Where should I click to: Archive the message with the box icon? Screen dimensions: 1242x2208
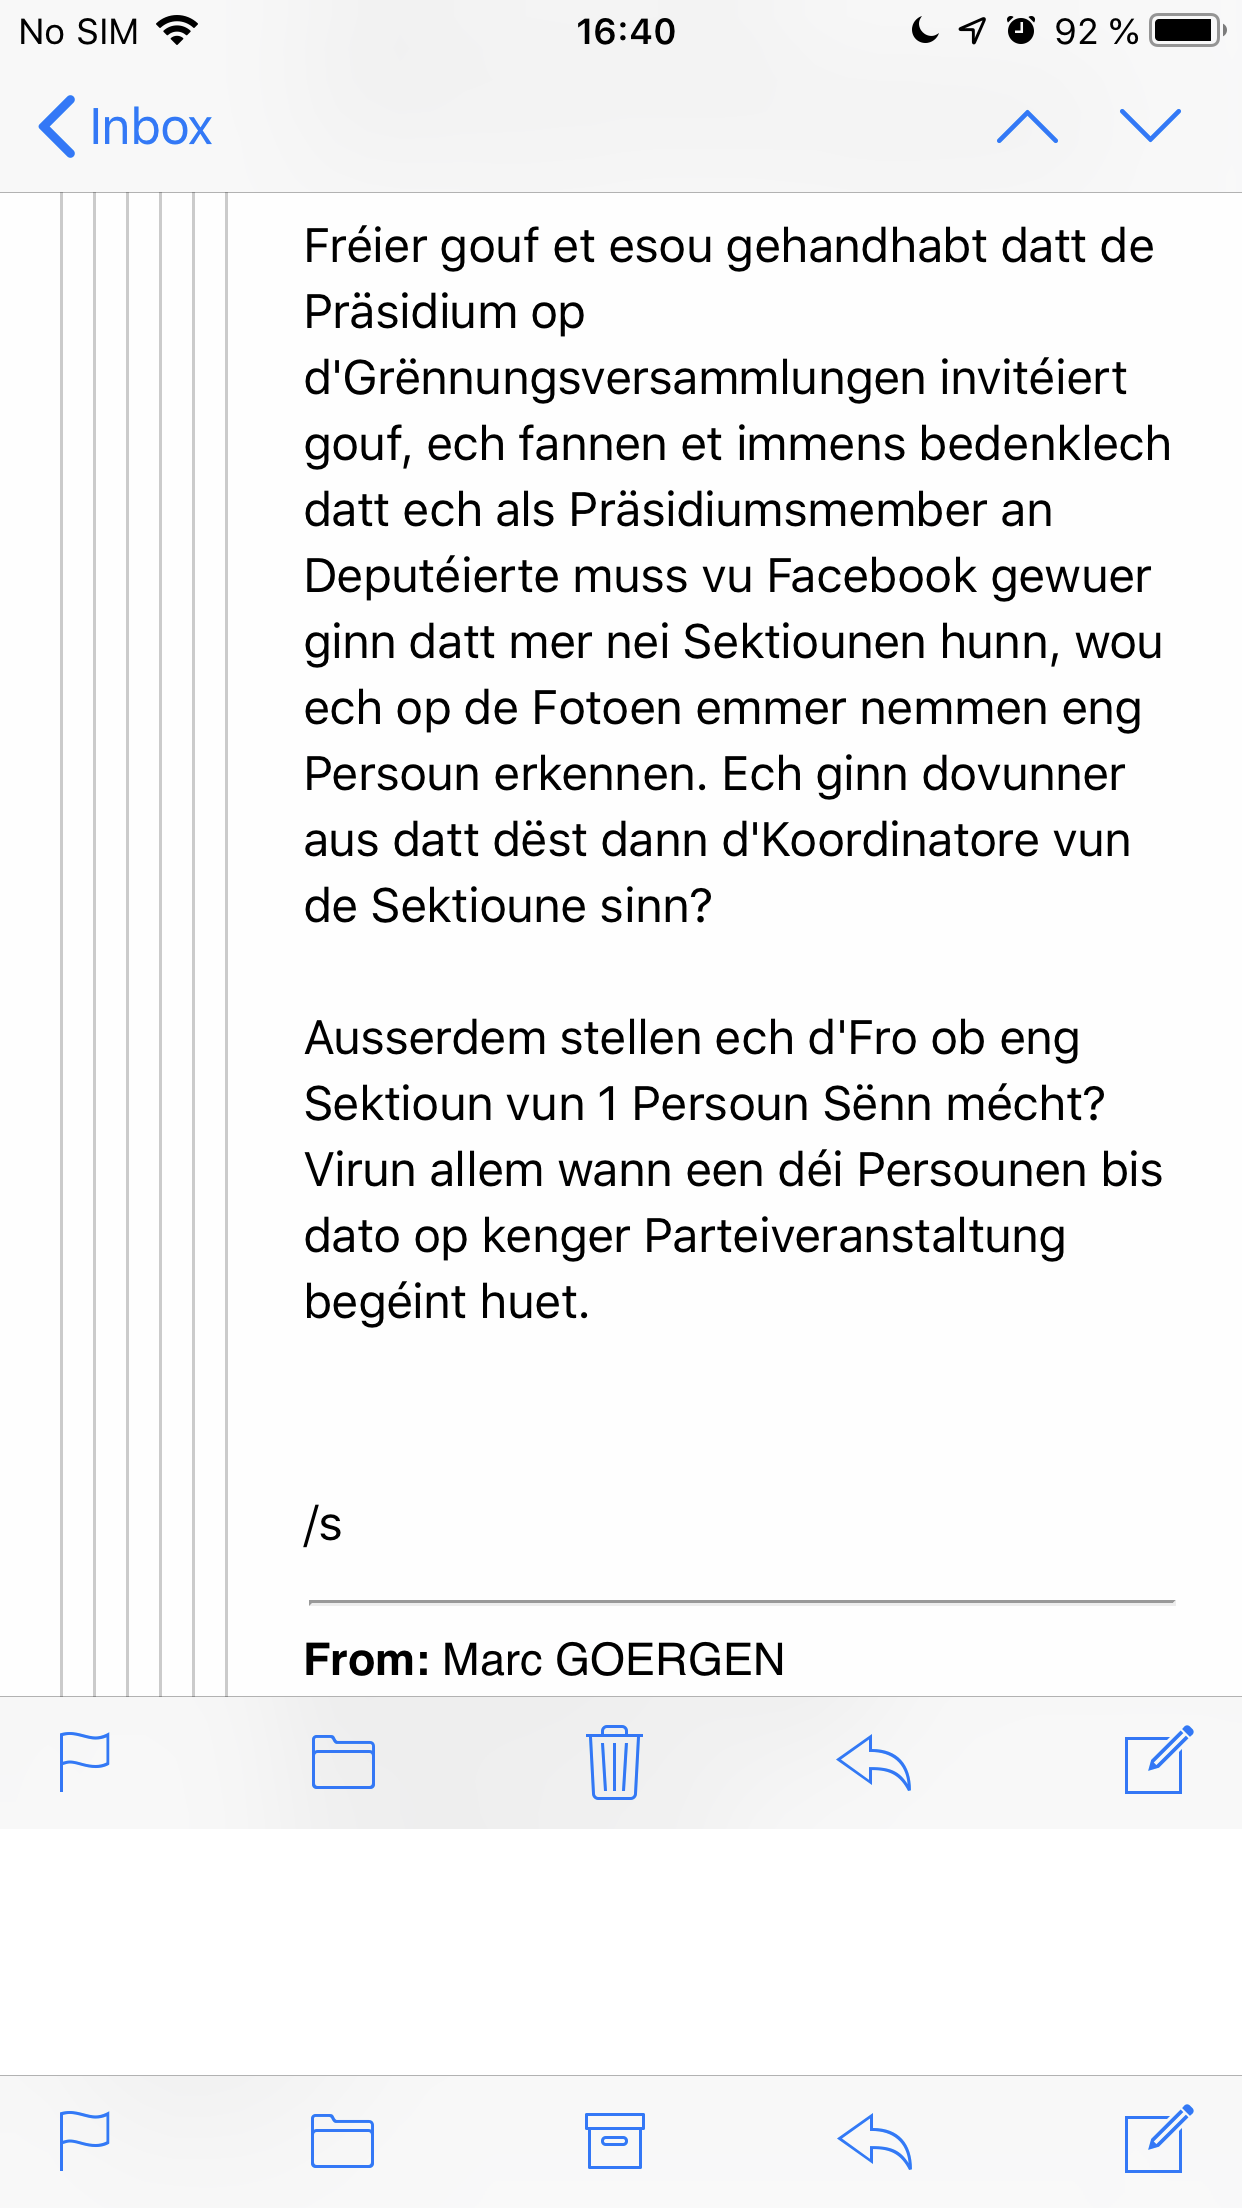614,2140
